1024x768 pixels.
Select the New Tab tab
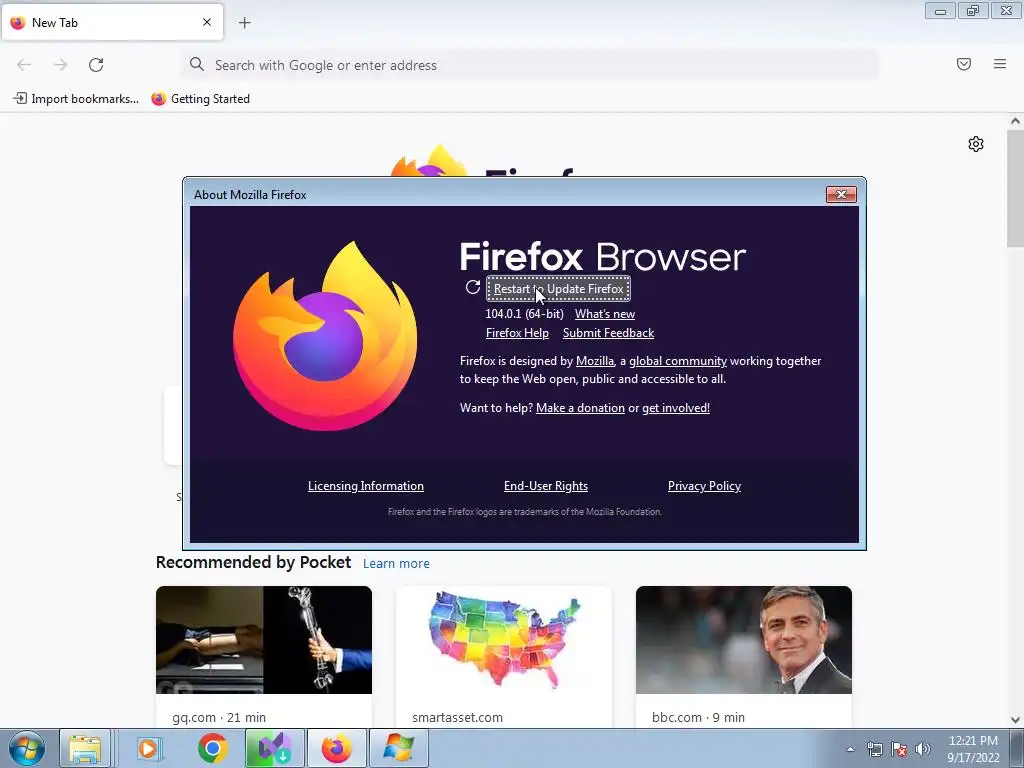[112, 22]
